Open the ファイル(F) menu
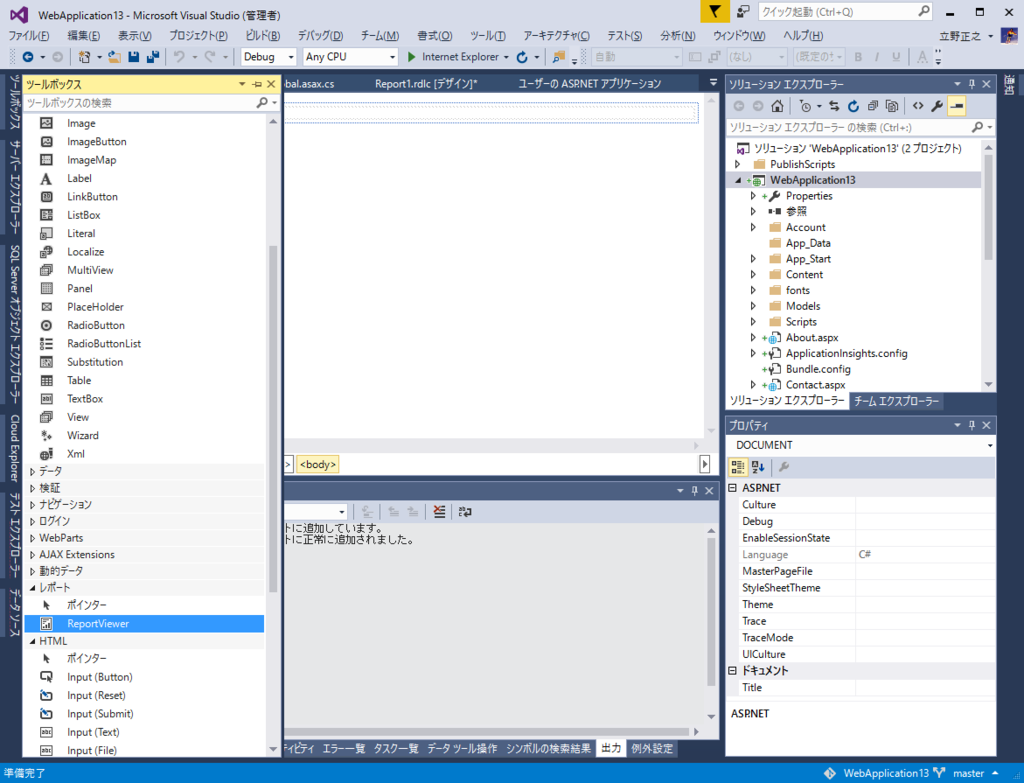 tap(29, 36)
